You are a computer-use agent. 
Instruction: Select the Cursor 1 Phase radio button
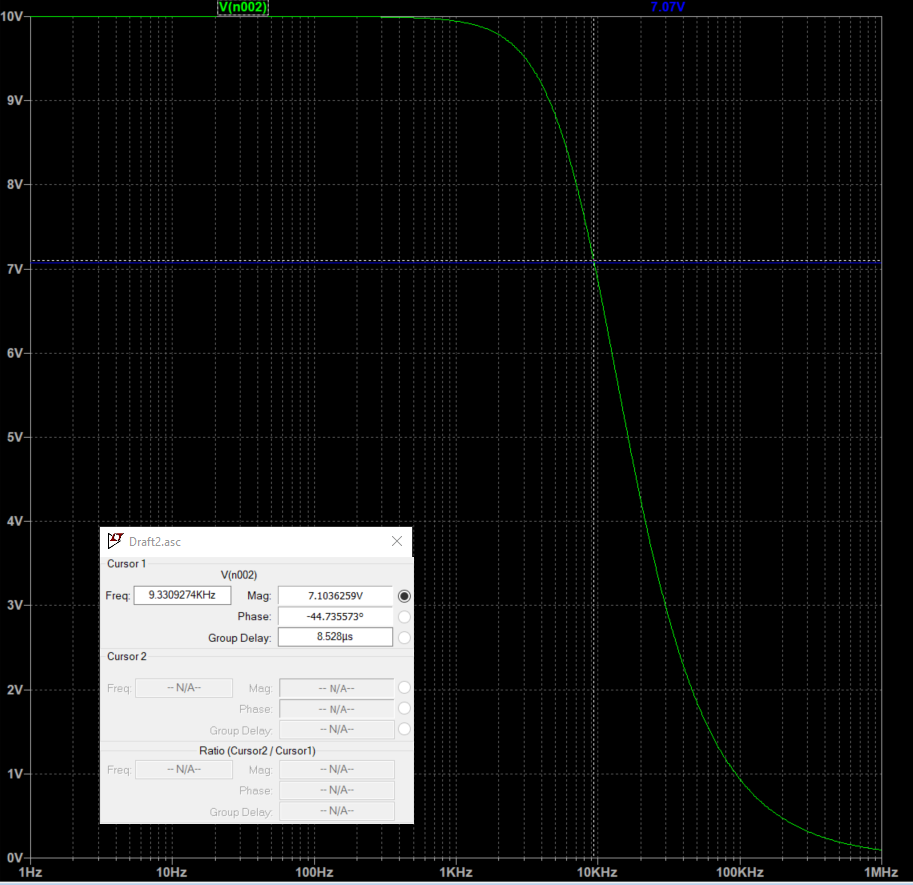pos(404,617)
